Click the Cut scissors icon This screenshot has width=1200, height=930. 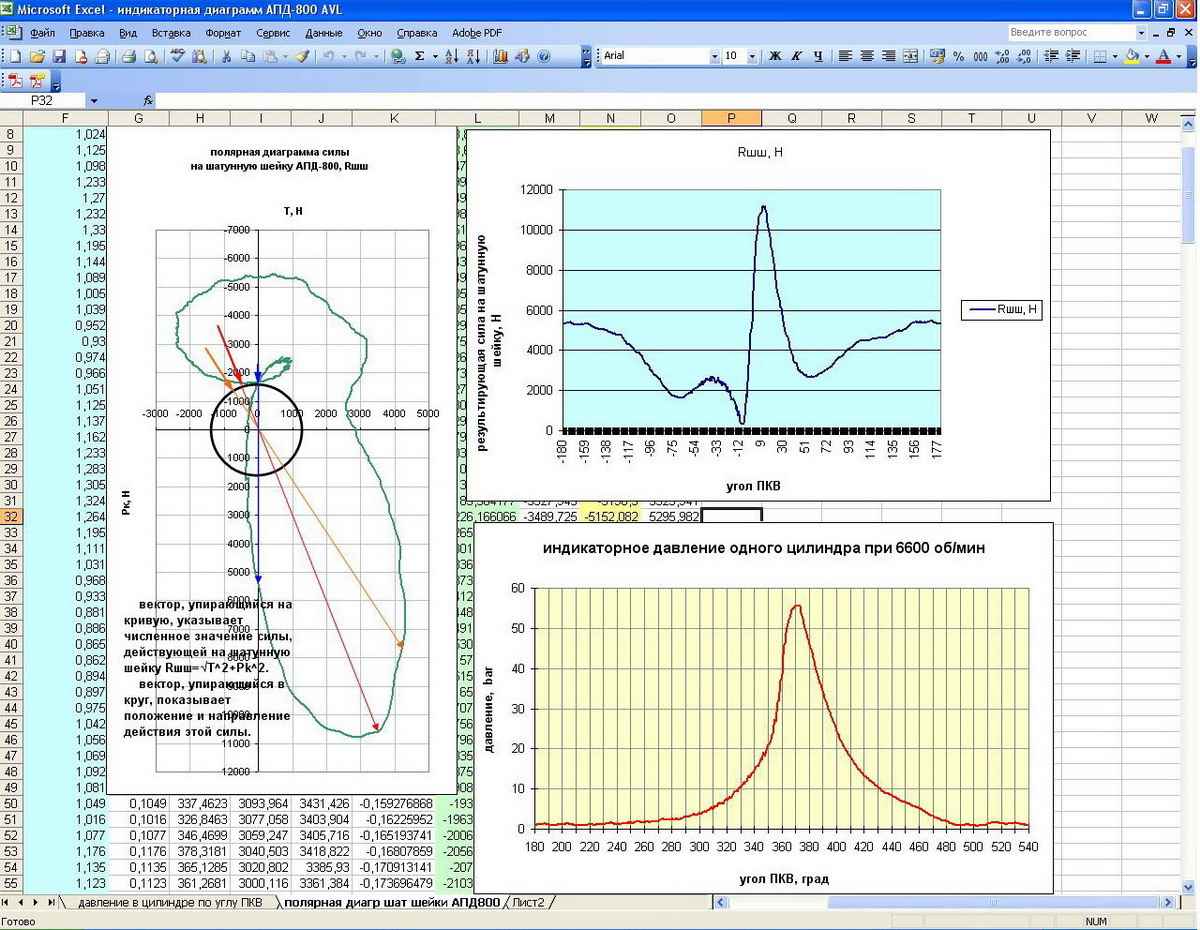coord(227,57)
